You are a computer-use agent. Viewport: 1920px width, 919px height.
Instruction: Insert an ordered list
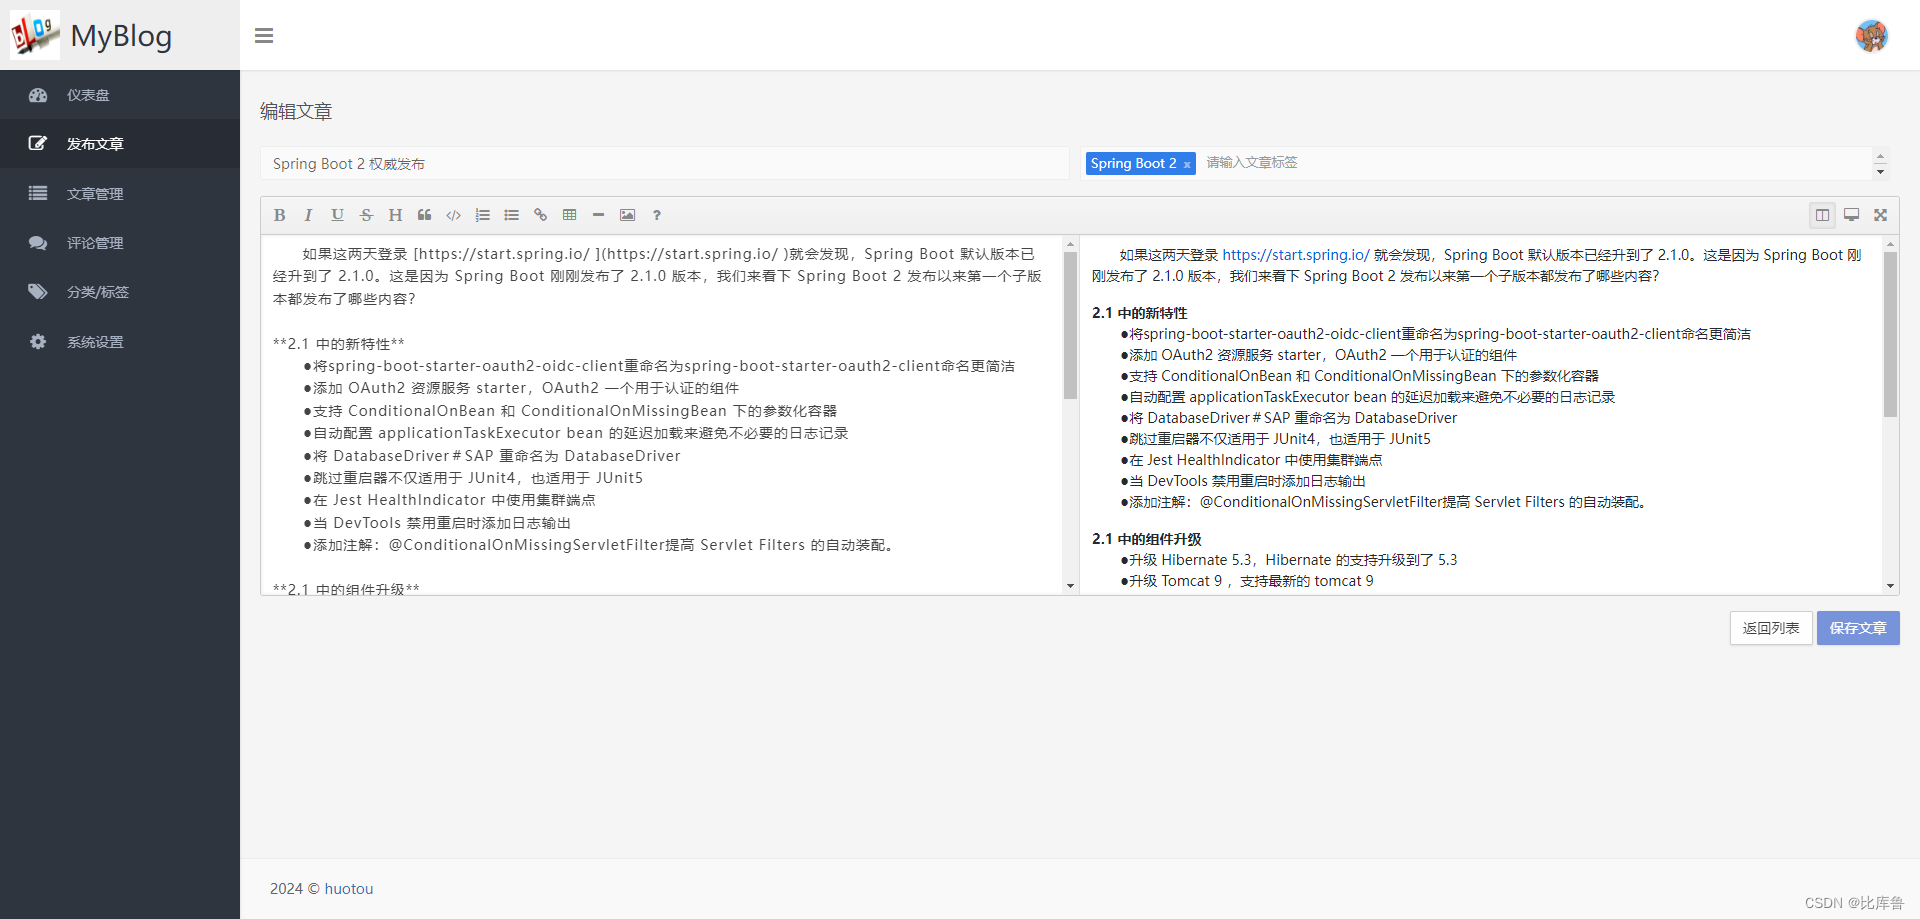482,215
